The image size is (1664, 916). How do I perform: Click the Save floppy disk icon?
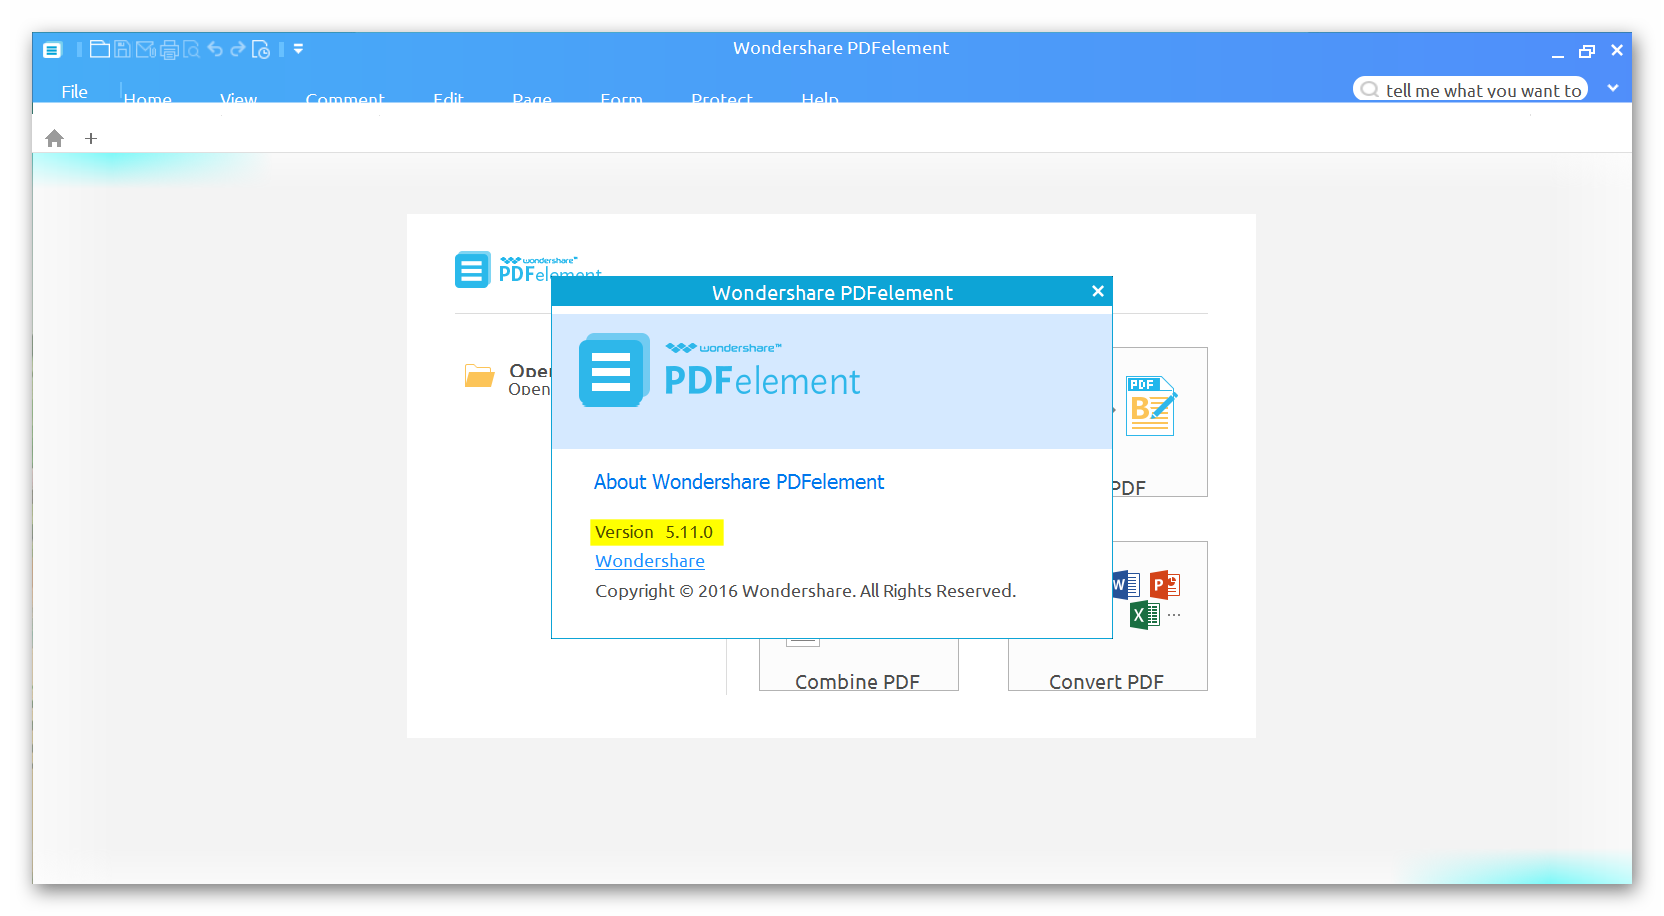click(x=122, y=48)
